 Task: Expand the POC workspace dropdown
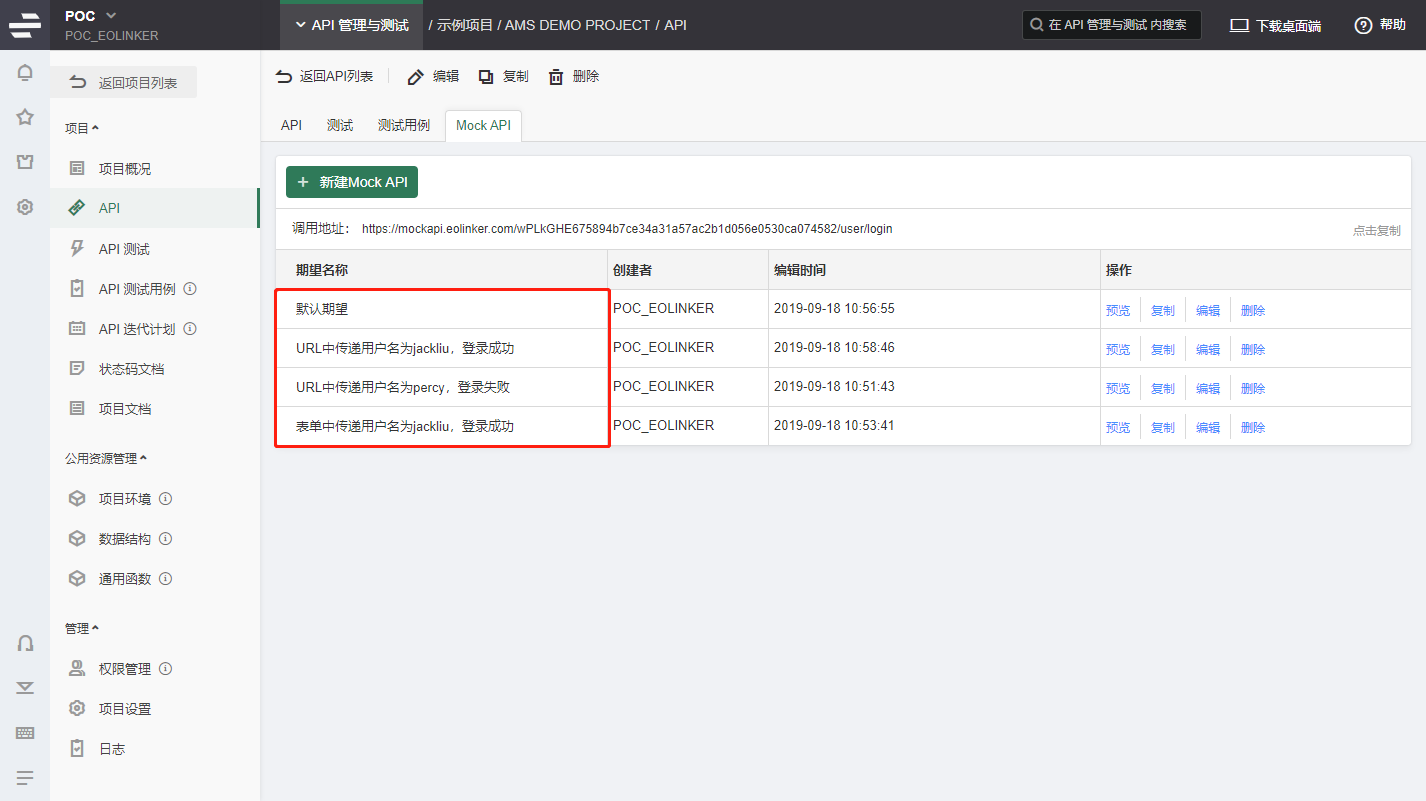tap(110, 15)
